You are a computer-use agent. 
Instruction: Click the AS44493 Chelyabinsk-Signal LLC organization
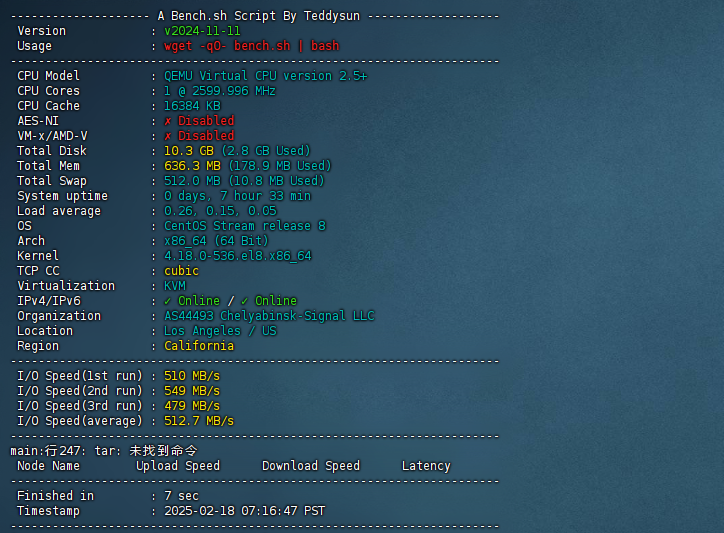coord(269,316)
